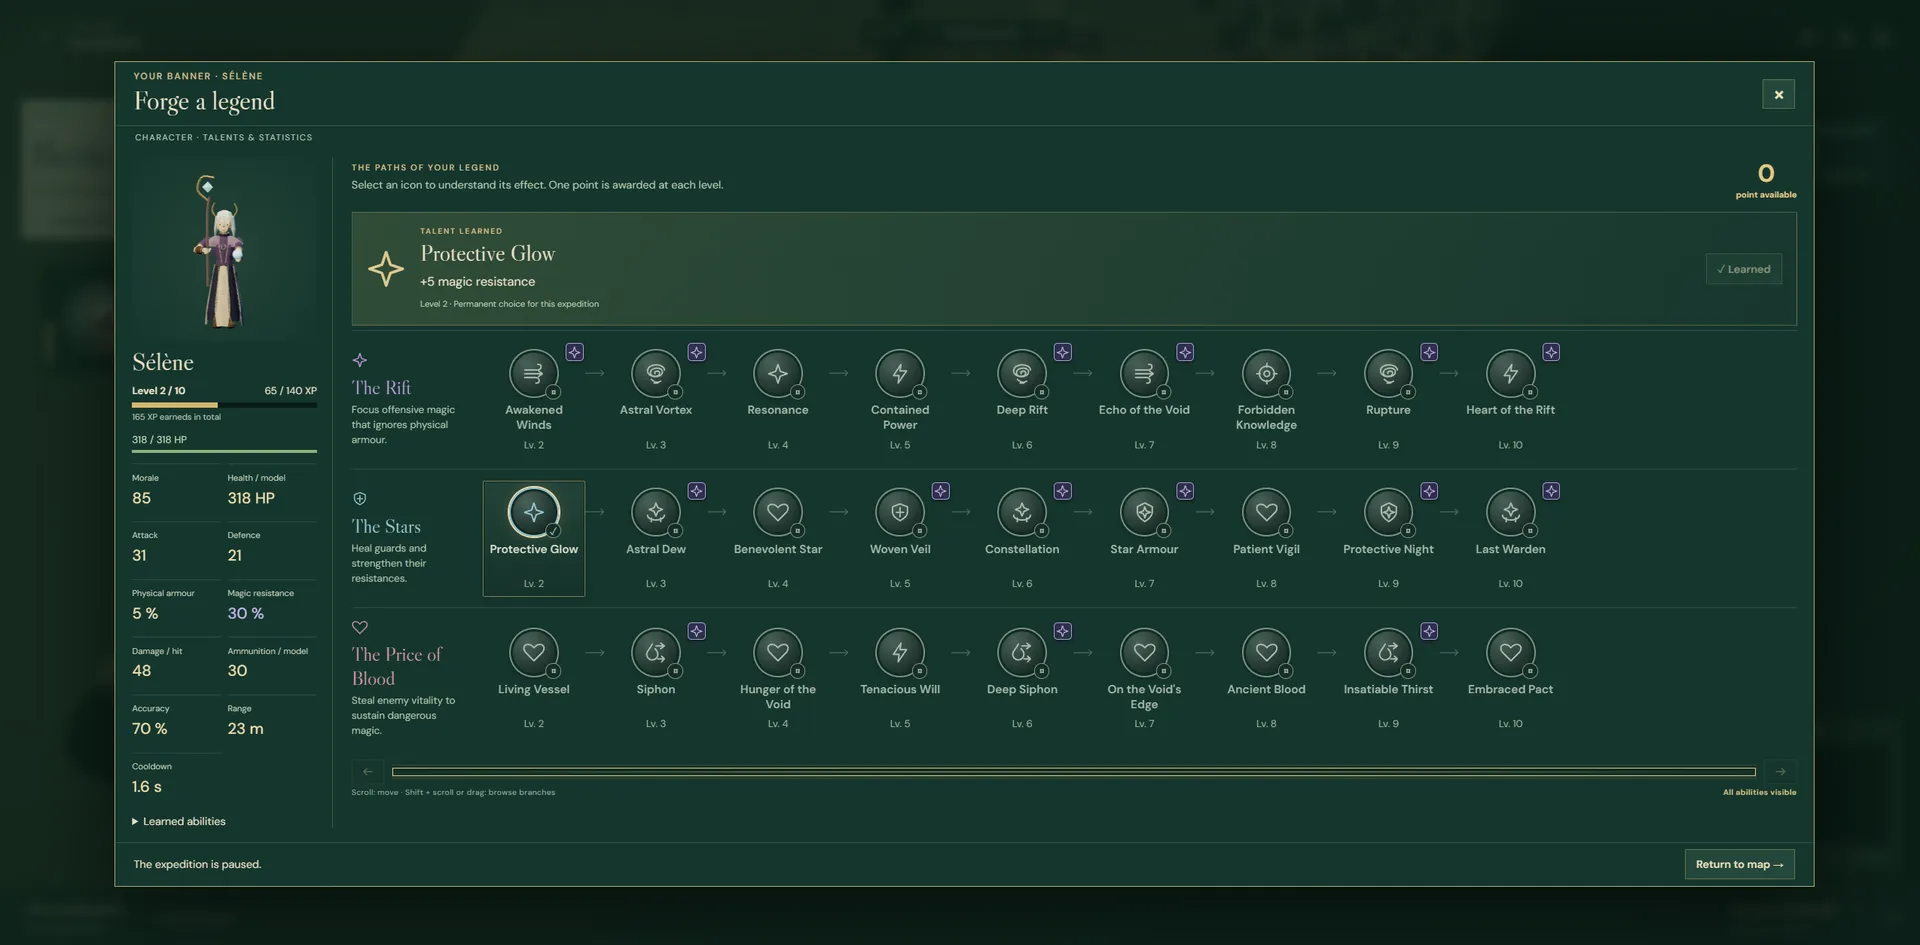Click the Rupture talent icon

pyautogui.click(x=1388, y=374)
